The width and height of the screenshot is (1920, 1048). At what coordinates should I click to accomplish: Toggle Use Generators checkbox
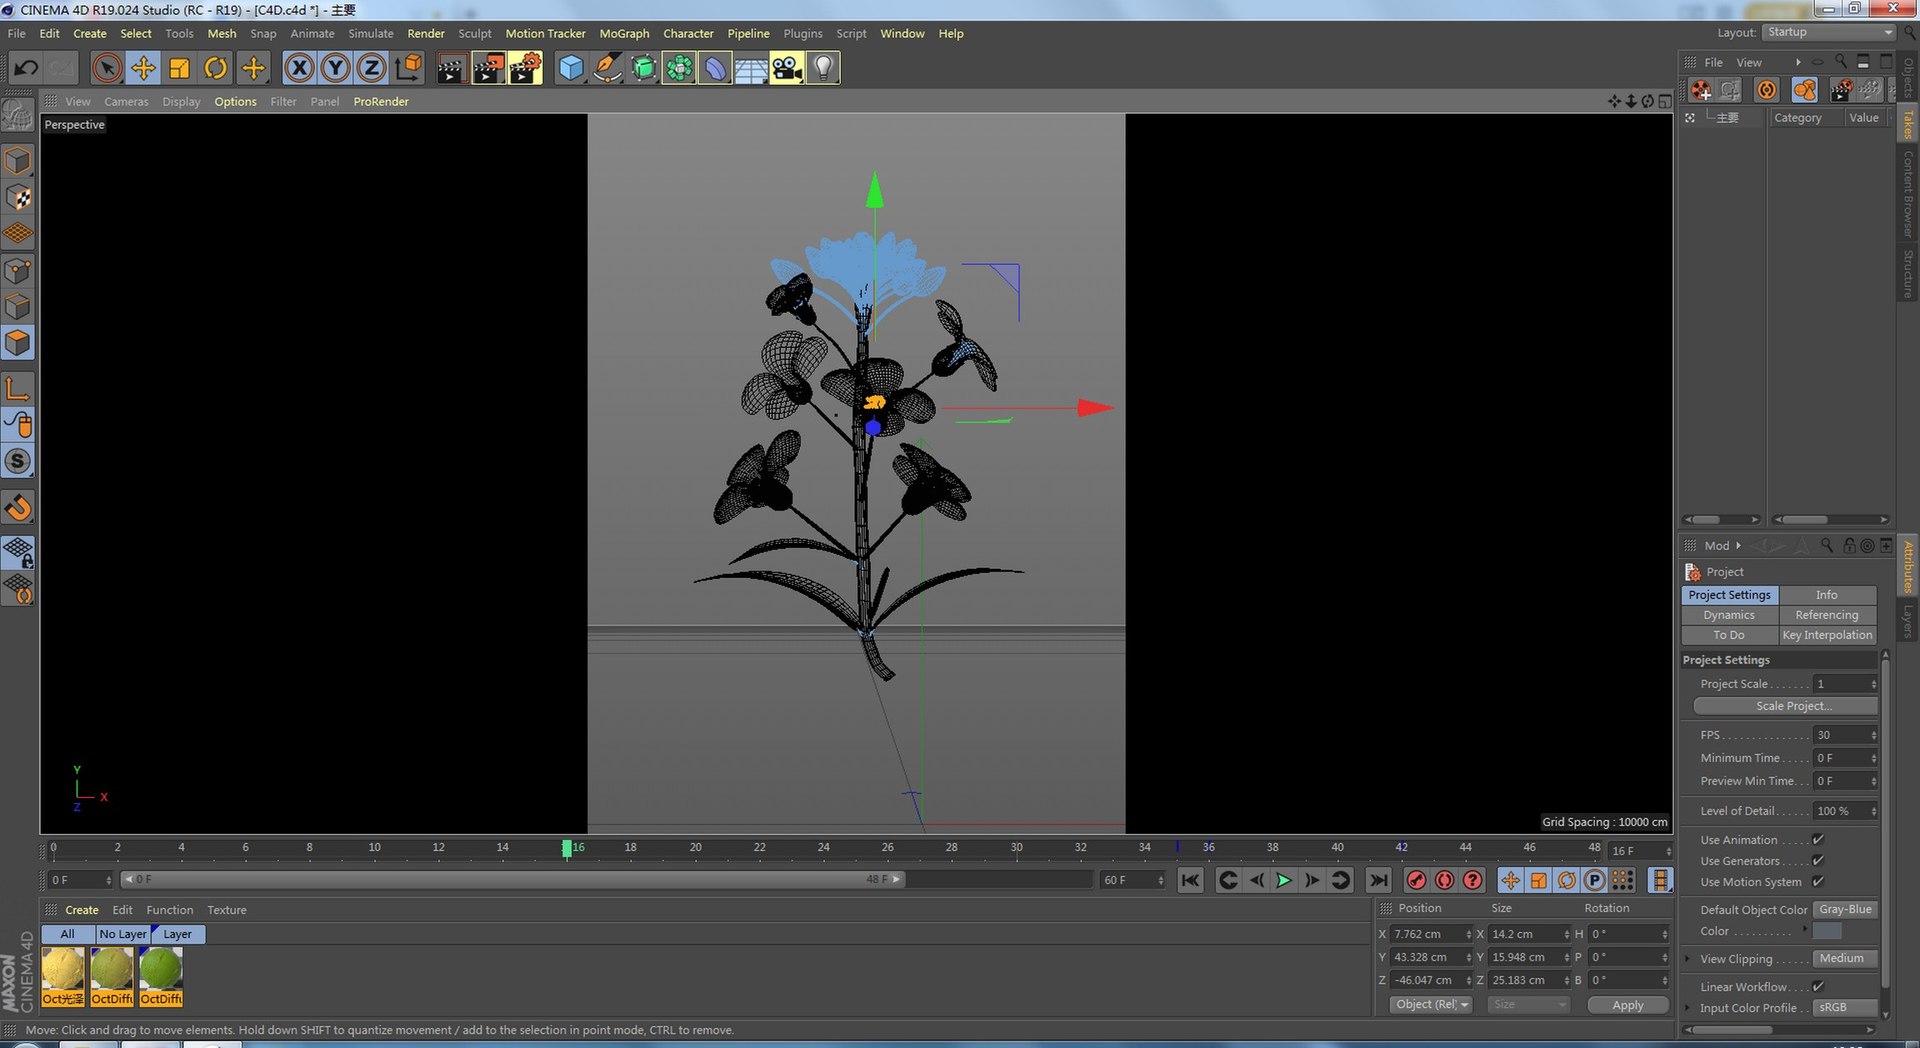[1818, 861]
